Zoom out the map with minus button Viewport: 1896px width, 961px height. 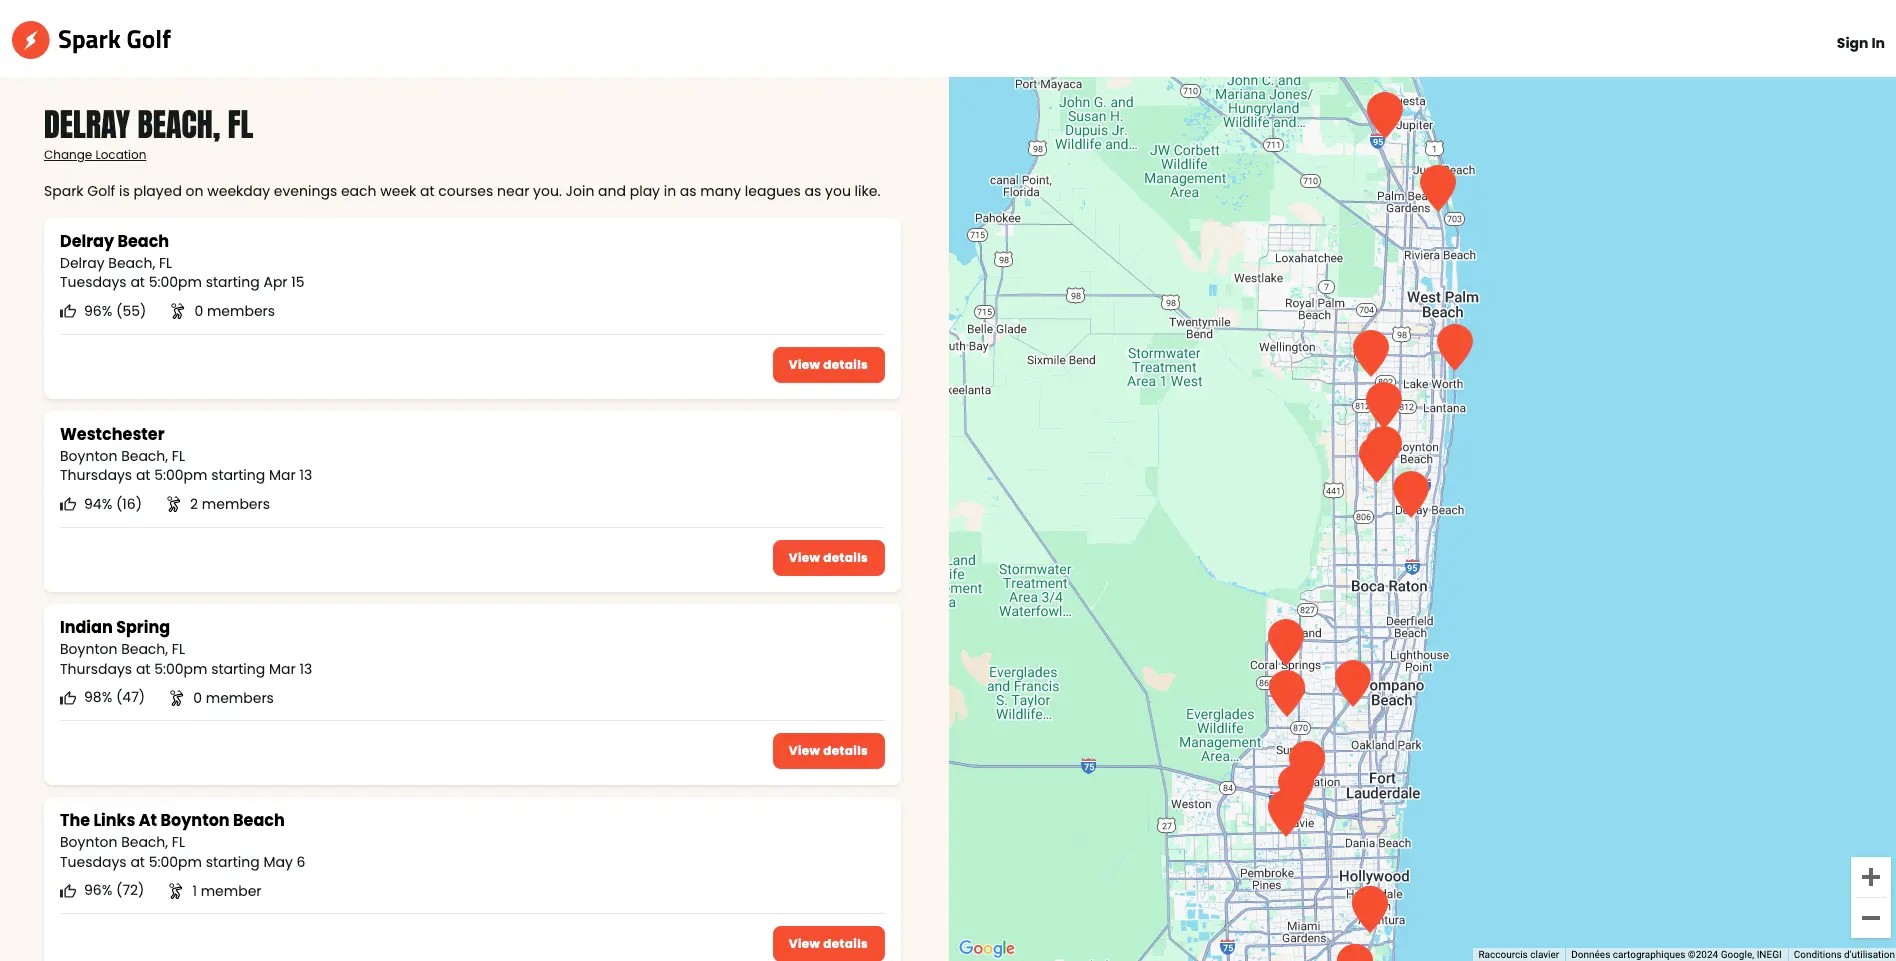coord(1870,918)
